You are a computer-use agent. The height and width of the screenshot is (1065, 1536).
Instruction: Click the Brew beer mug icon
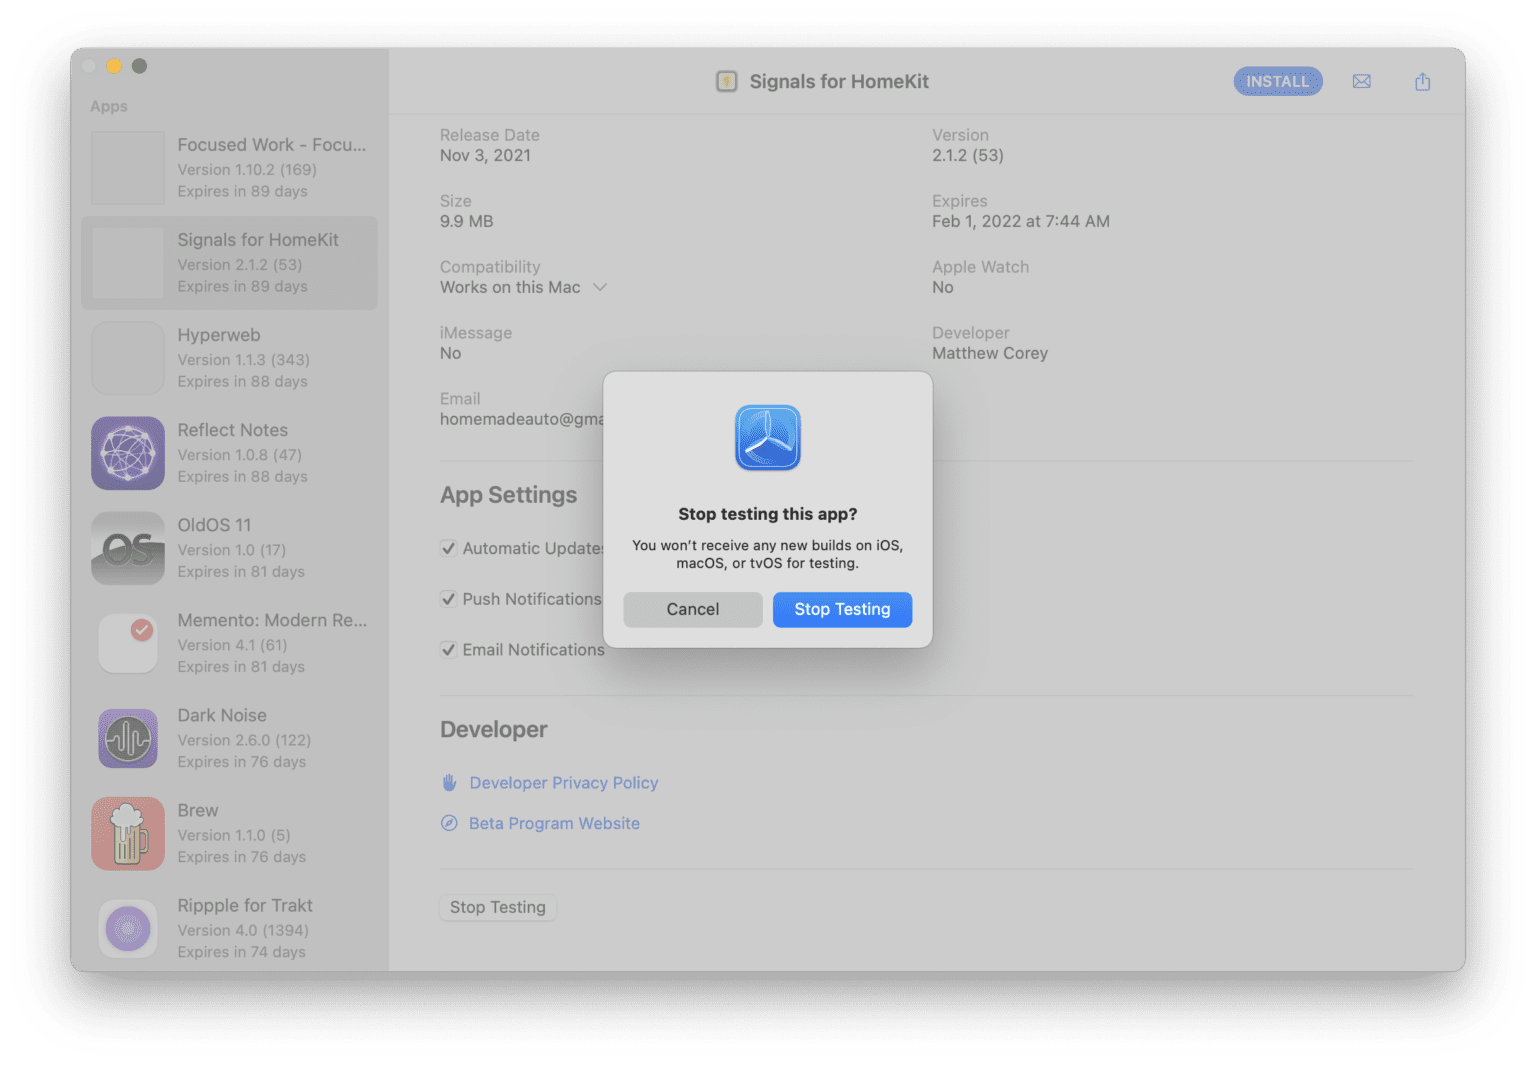(x=127, y=832)
